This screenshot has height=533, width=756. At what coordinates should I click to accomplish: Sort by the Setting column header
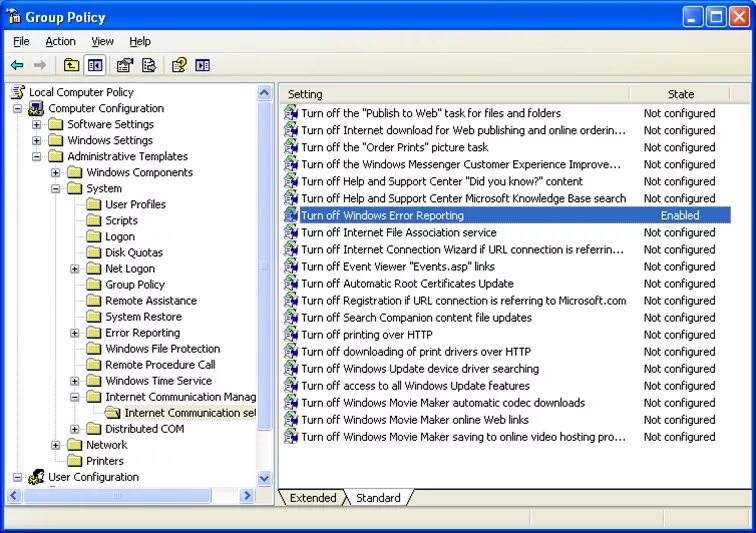coord(454,94)
